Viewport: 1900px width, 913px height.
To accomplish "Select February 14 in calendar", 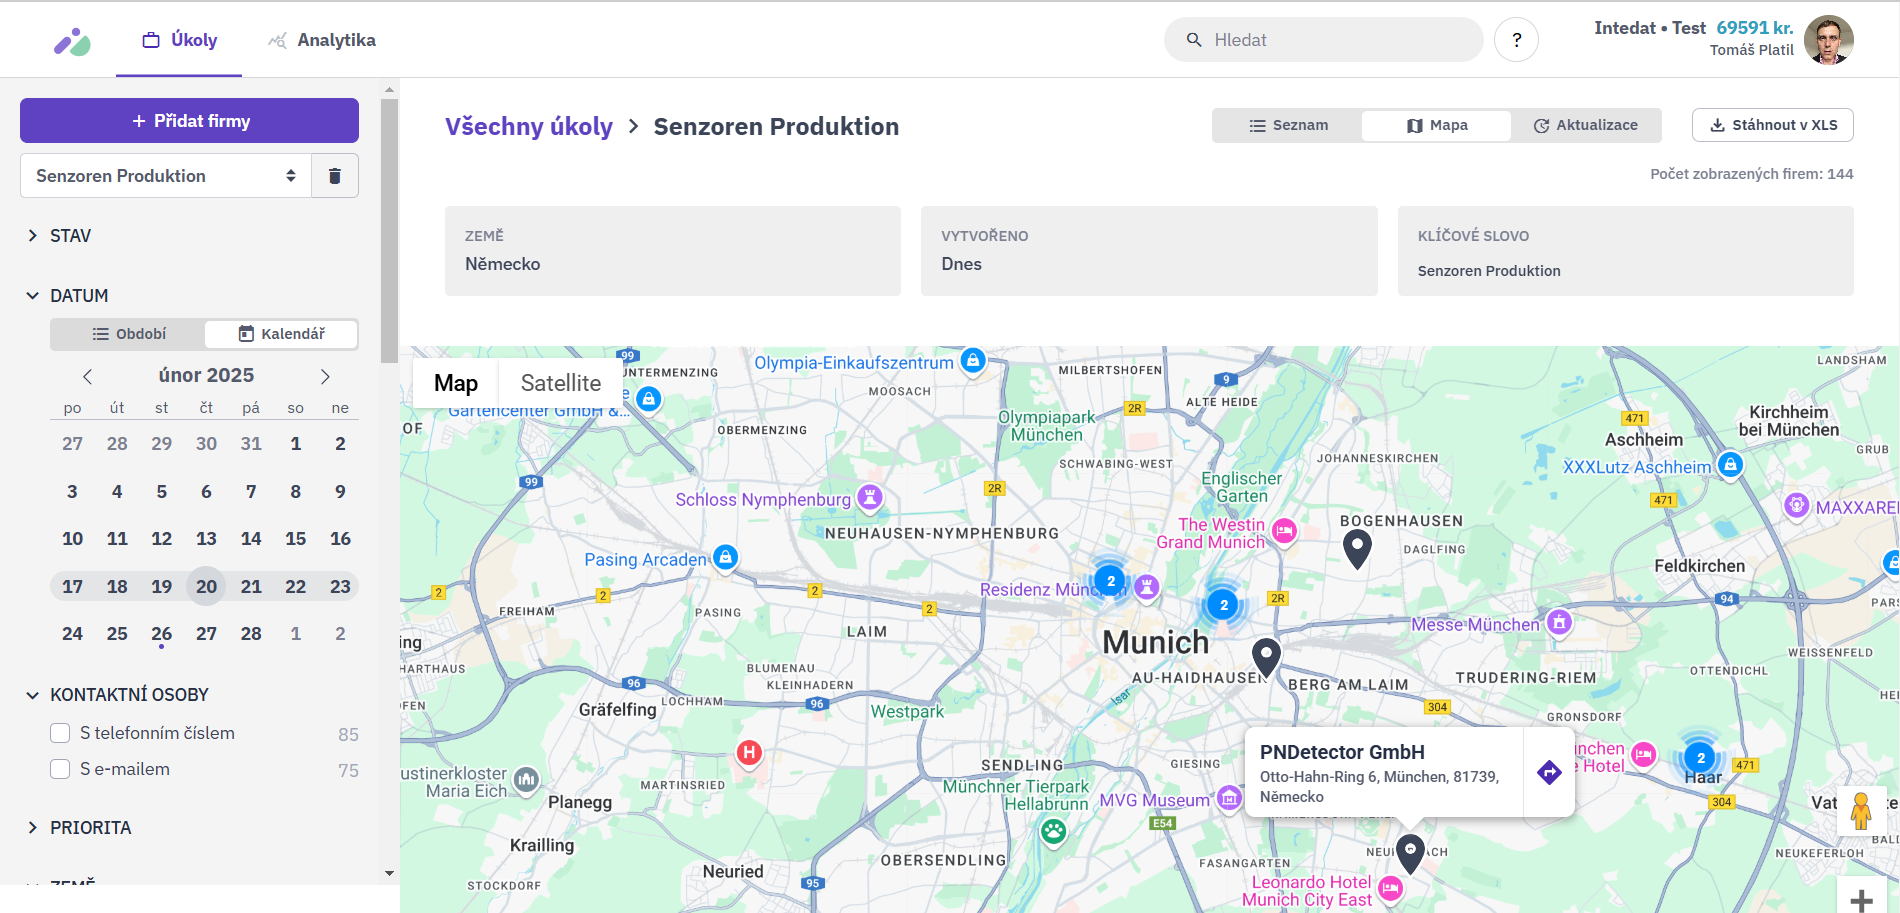I will coord(251,539).
